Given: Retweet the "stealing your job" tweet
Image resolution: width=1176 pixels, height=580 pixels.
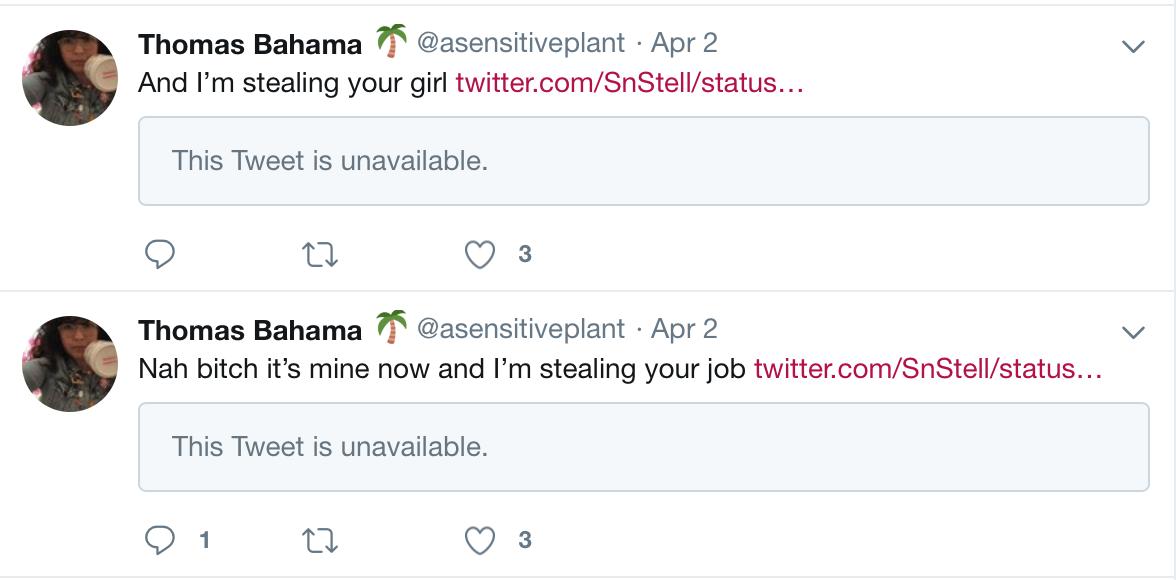Looking at the screenshot, I should click(320, 541).
